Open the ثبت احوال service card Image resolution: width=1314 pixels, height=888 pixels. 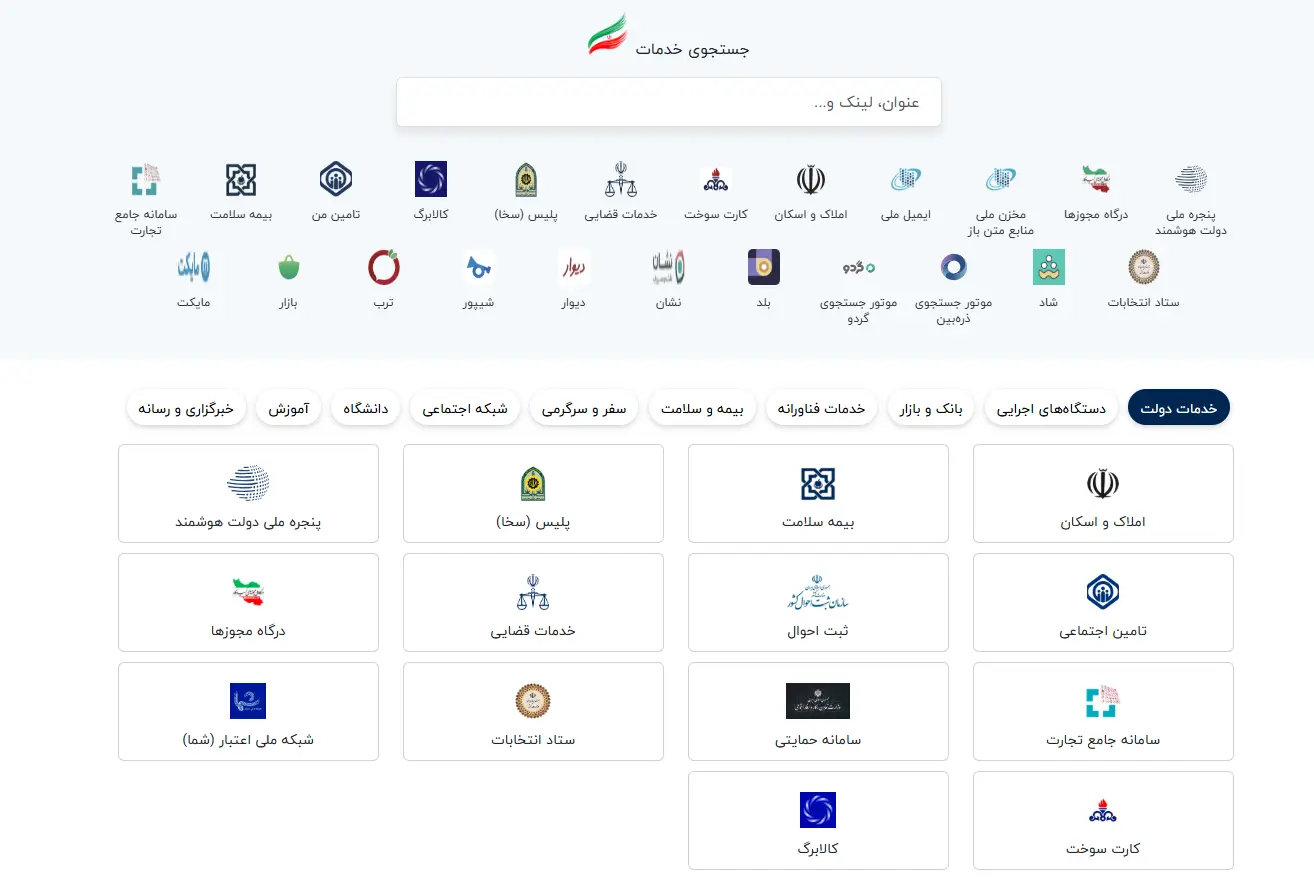tap(818, 602)
